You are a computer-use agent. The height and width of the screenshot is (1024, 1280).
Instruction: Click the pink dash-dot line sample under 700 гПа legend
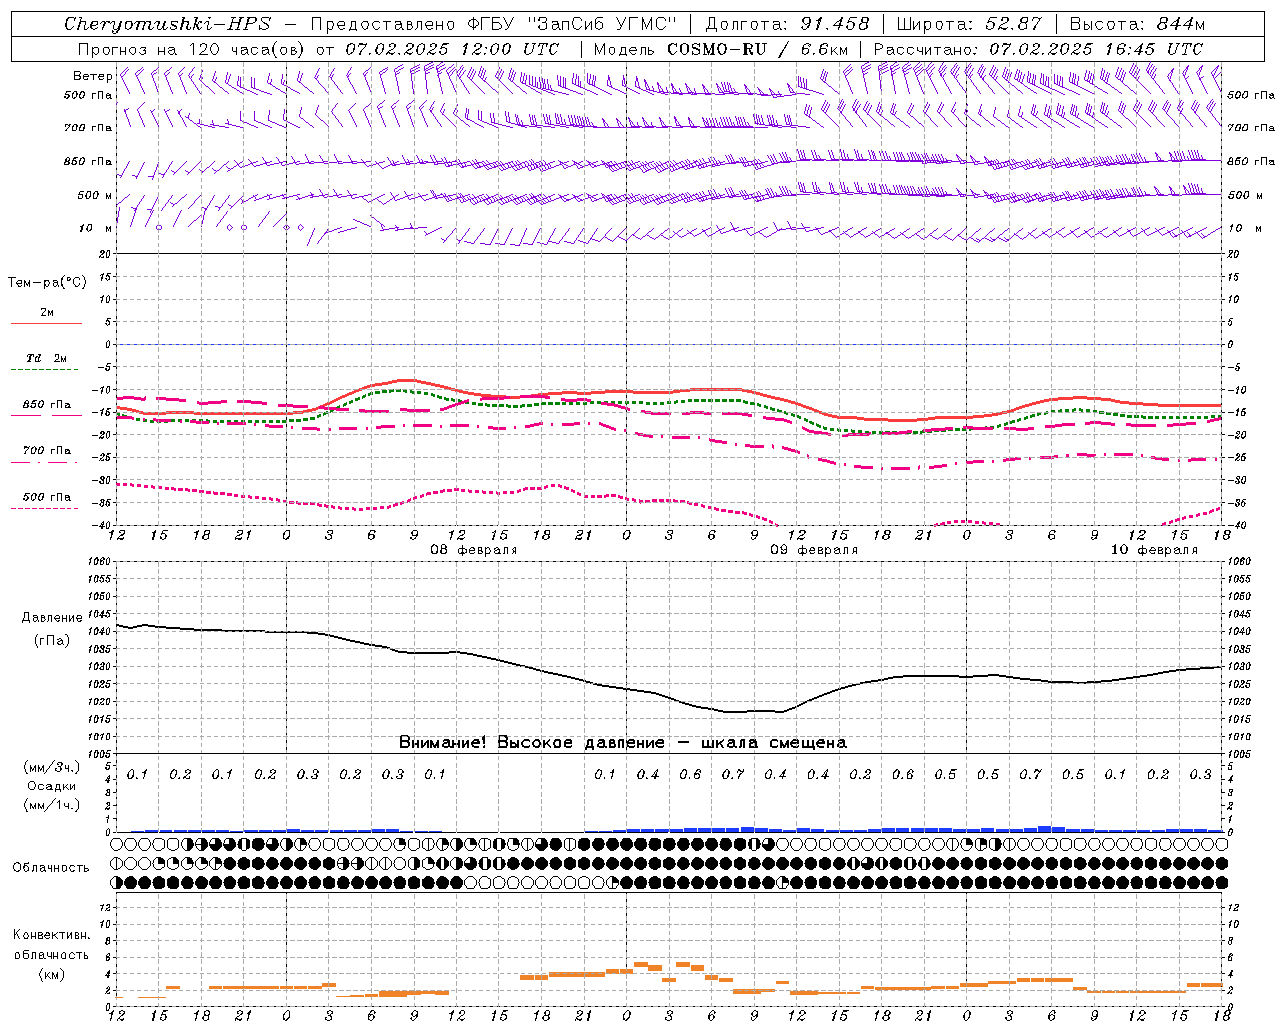point(45,463)
